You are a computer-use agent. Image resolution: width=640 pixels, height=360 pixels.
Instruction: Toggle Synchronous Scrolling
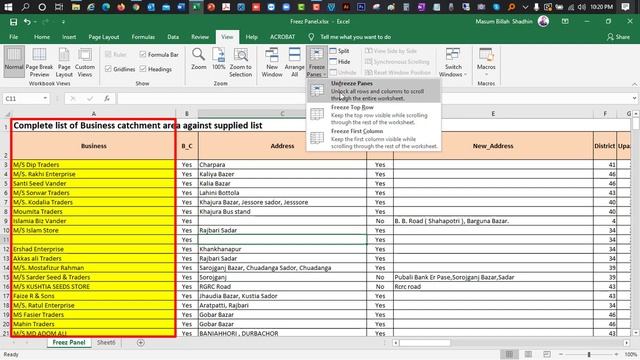pos(397,62)
